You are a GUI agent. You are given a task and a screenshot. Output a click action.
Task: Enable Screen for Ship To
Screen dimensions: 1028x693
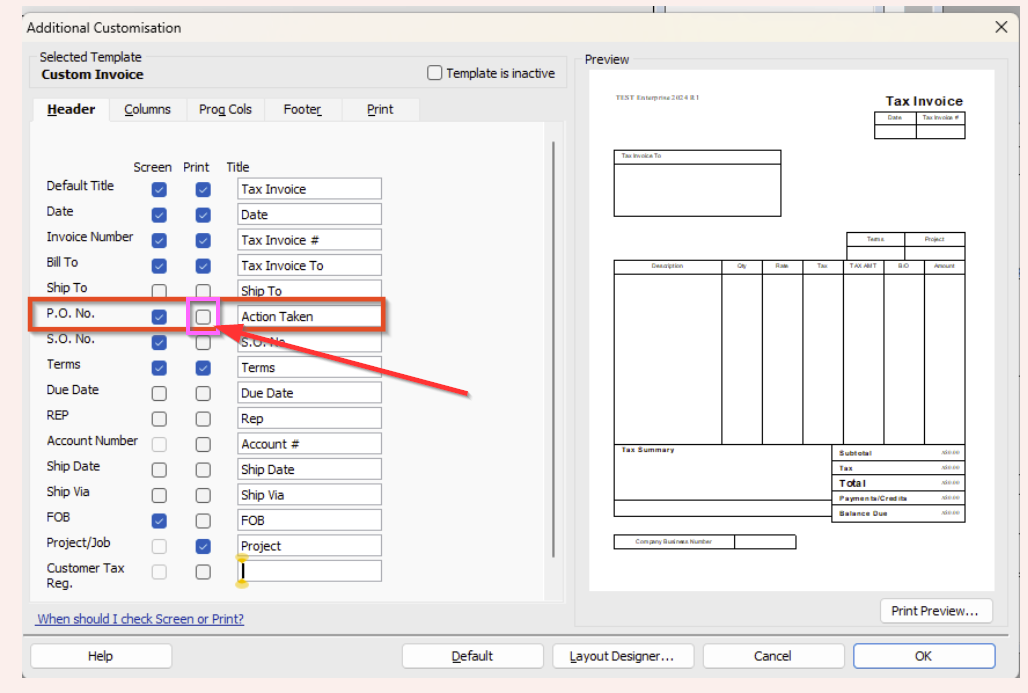(x=159, y=290)
